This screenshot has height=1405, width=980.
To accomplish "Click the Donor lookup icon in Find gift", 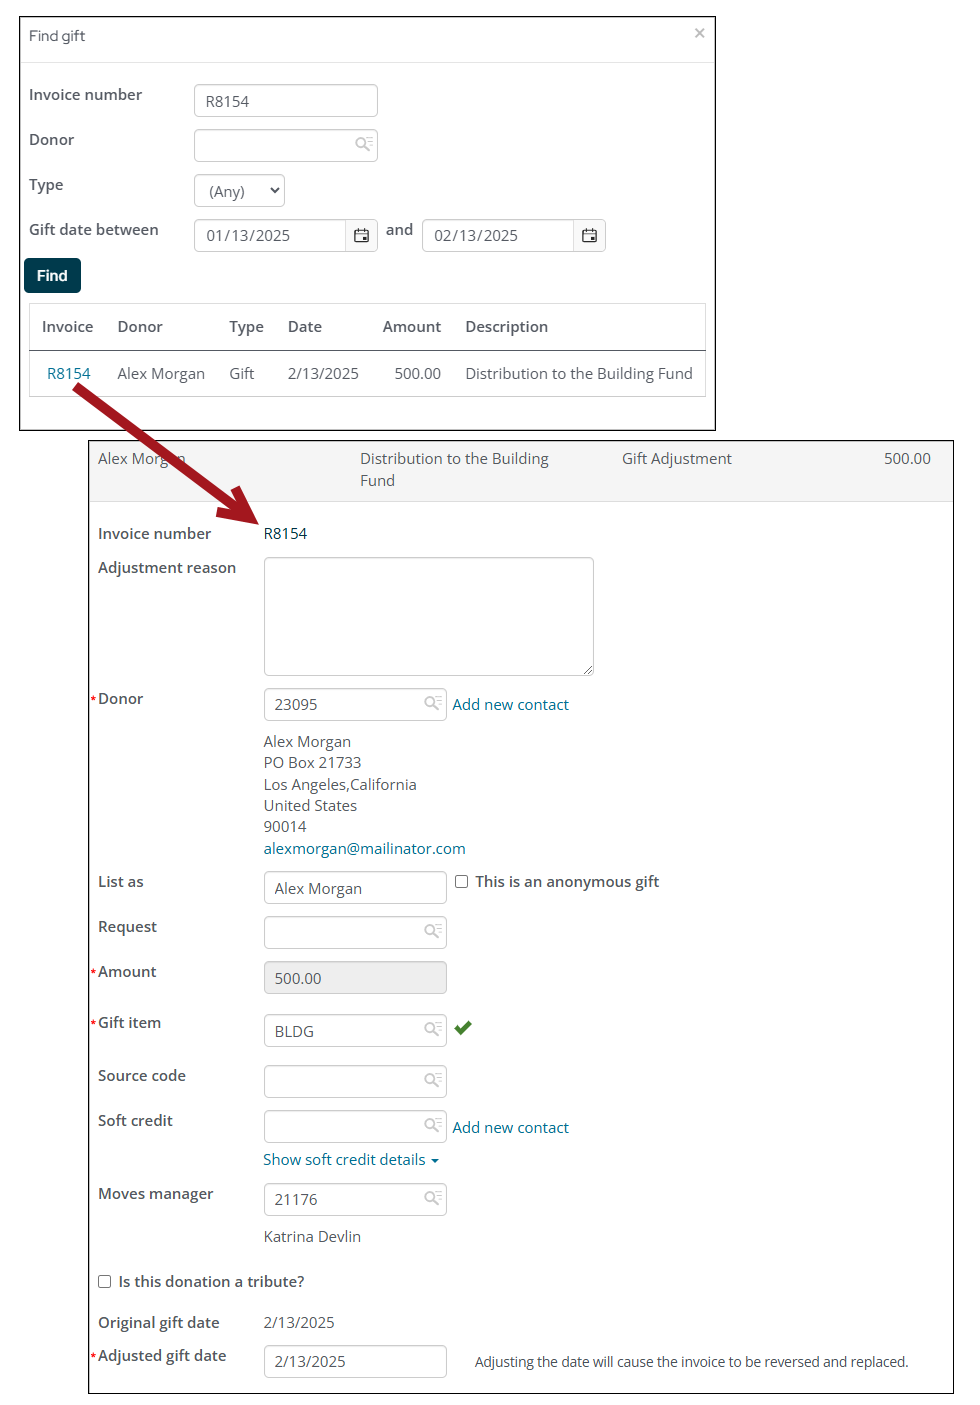I will point(363,145).
